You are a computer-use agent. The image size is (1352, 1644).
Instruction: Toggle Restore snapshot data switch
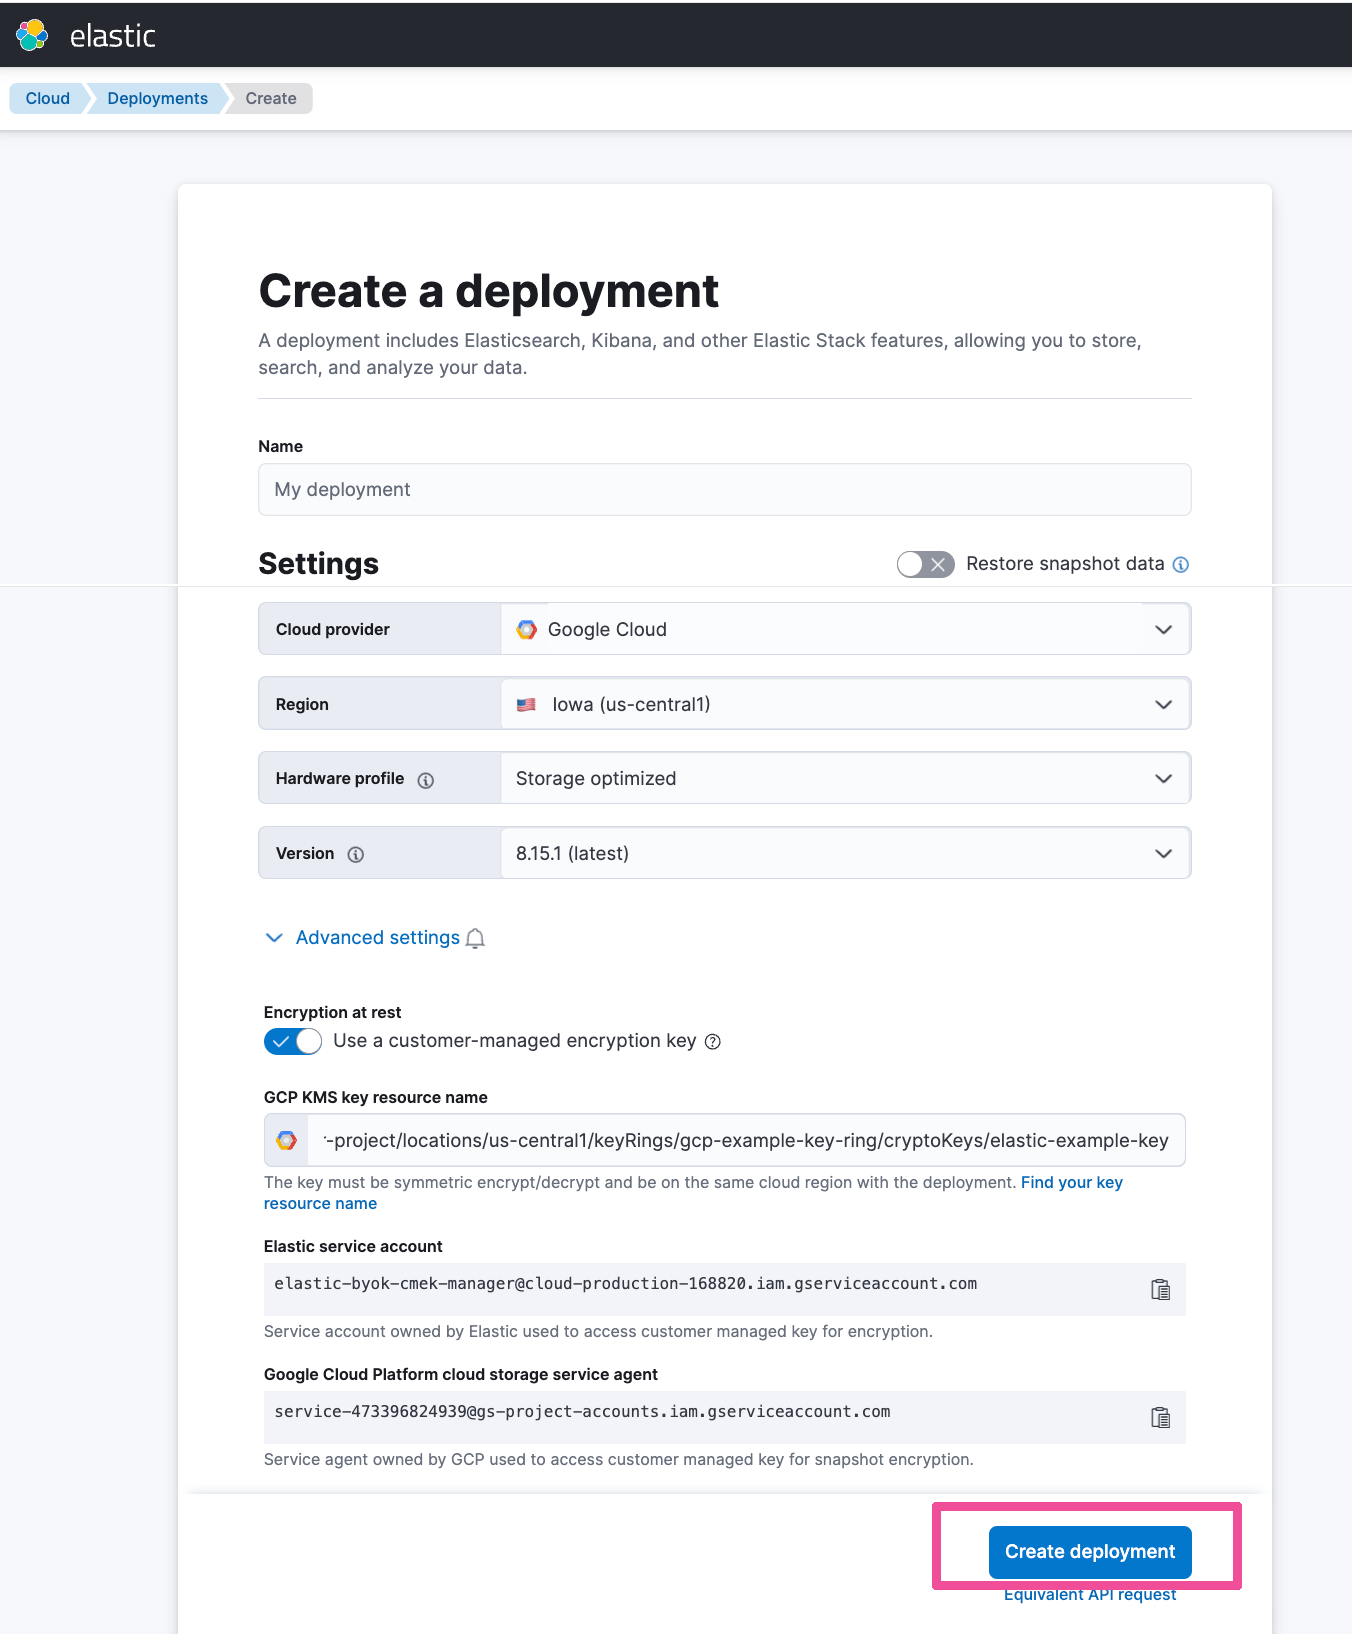925,565
